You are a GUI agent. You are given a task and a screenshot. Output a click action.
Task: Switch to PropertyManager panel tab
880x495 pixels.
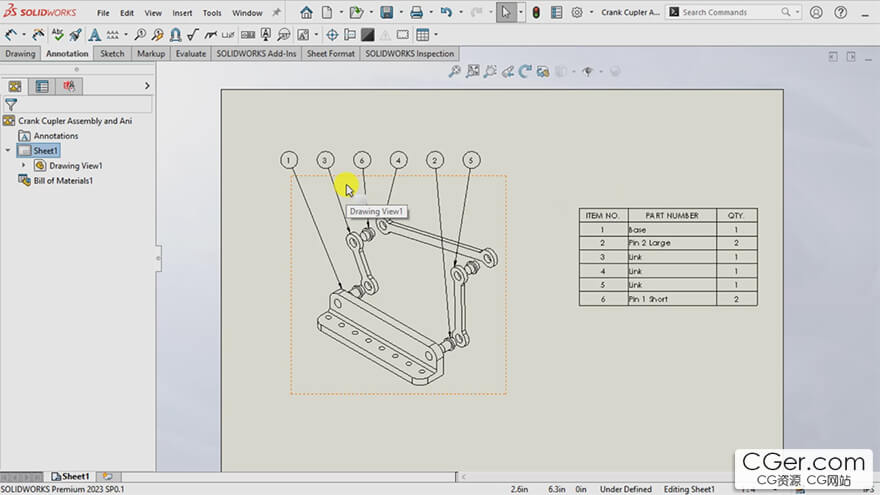pyautogui.click(x=42, y=86)
